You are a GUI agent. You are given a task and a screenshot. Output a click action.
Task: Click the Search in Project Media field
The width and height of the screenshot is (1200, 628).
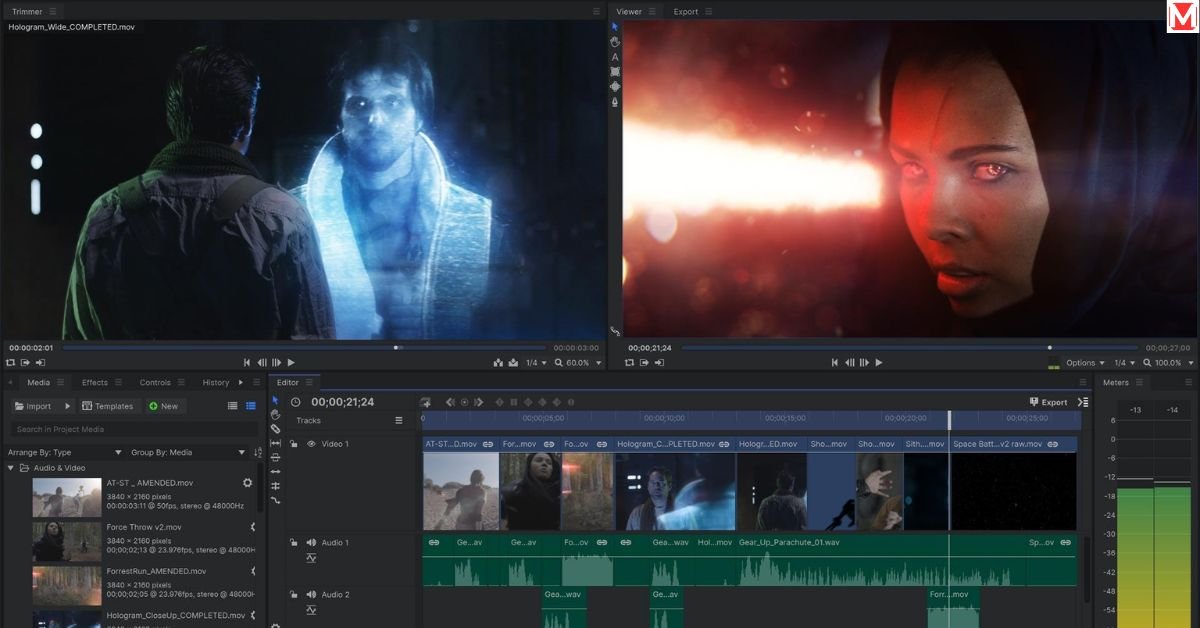point(132,430)
